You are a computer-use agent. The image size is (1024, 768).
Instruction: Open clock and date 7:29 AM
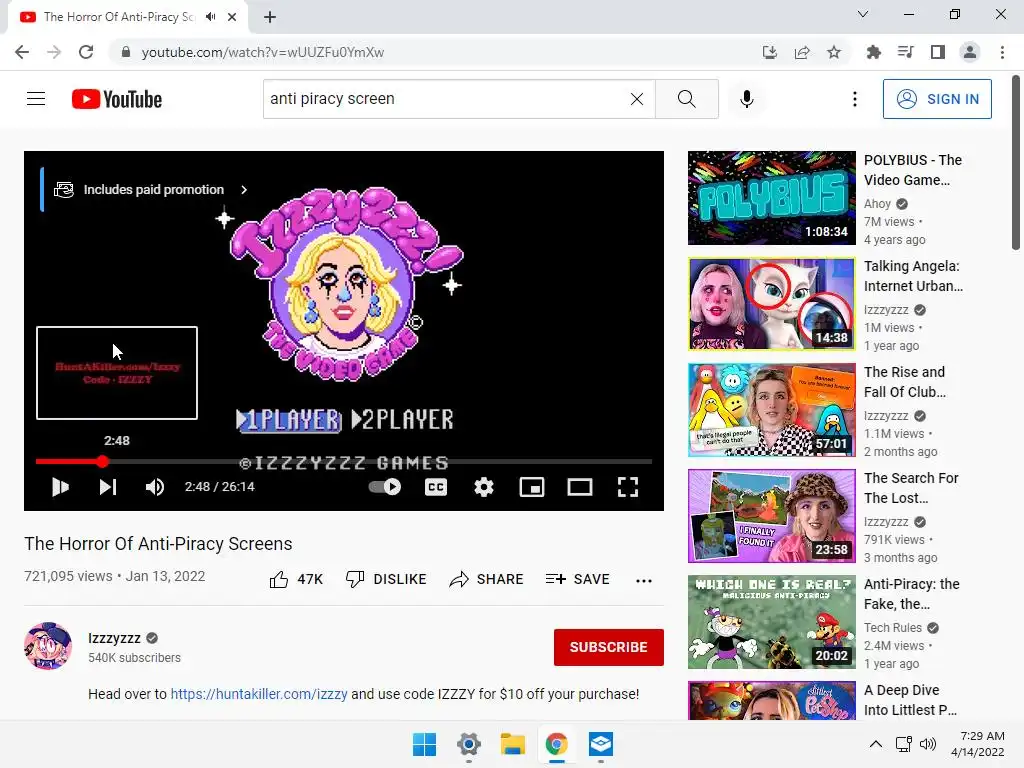pyautogui.click(x=978, y=744)
